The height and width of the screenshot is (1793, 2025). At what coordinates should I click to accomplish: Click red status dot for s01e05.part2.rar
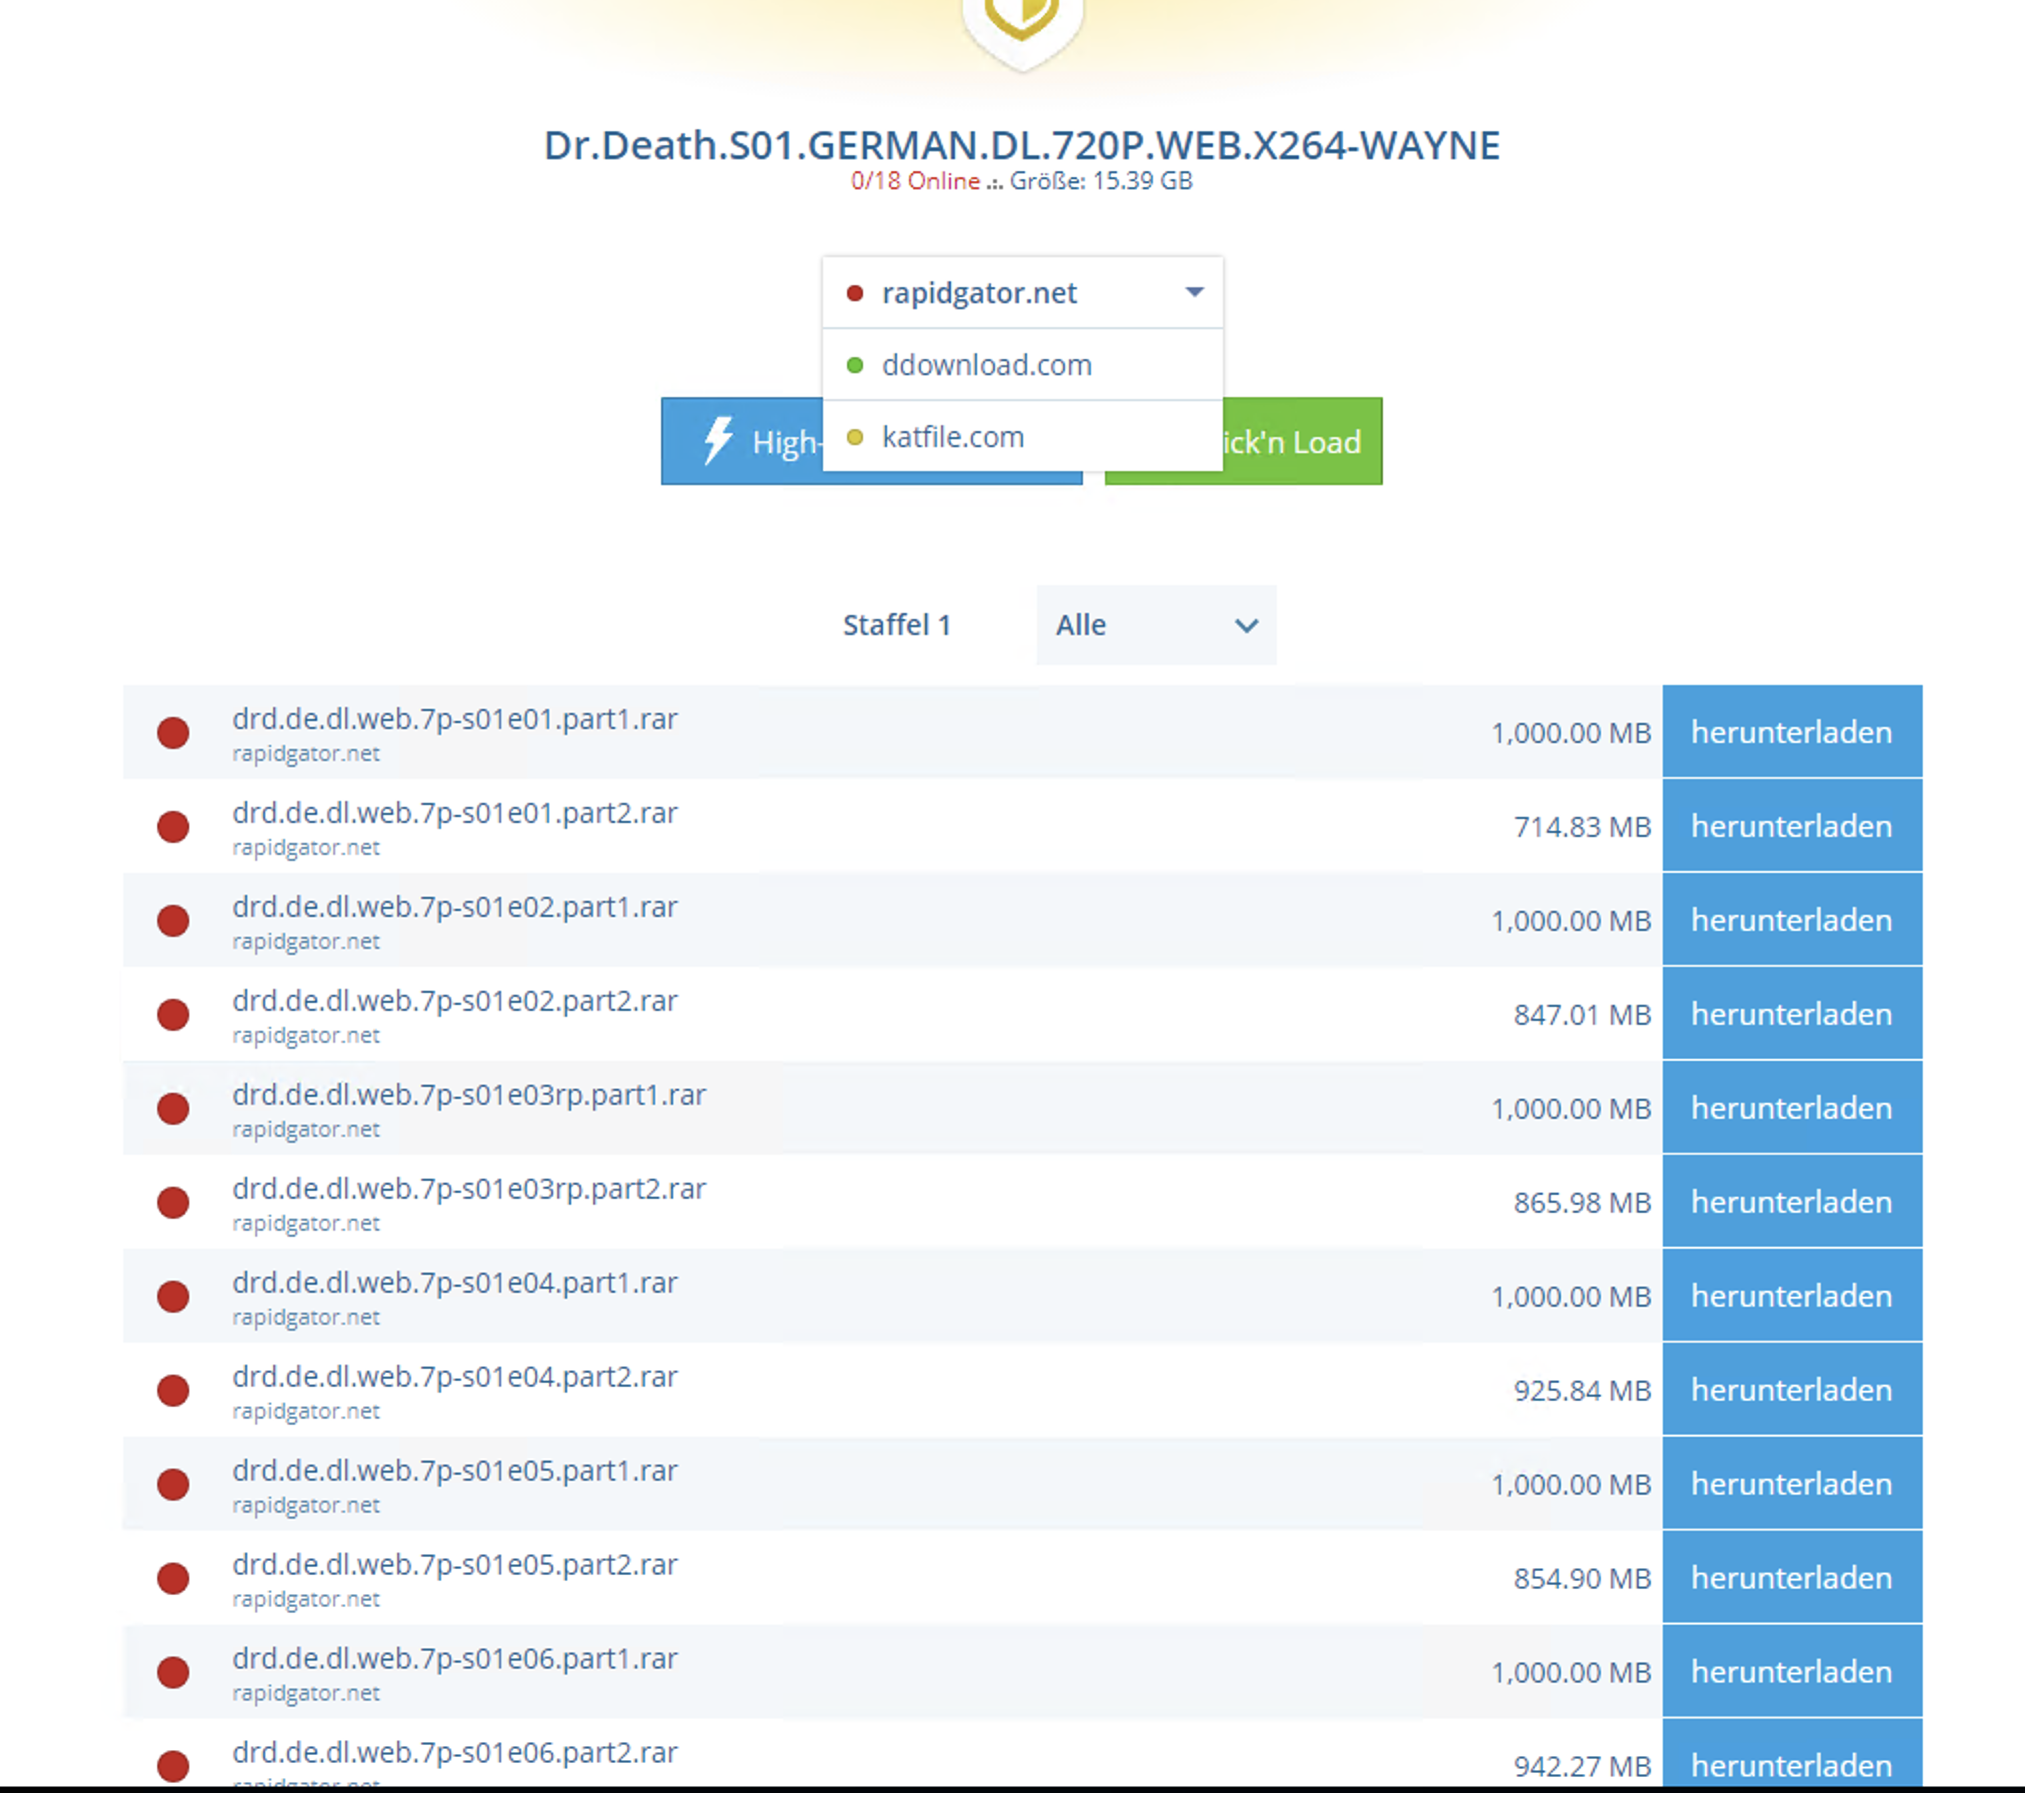click(173, 1579)
